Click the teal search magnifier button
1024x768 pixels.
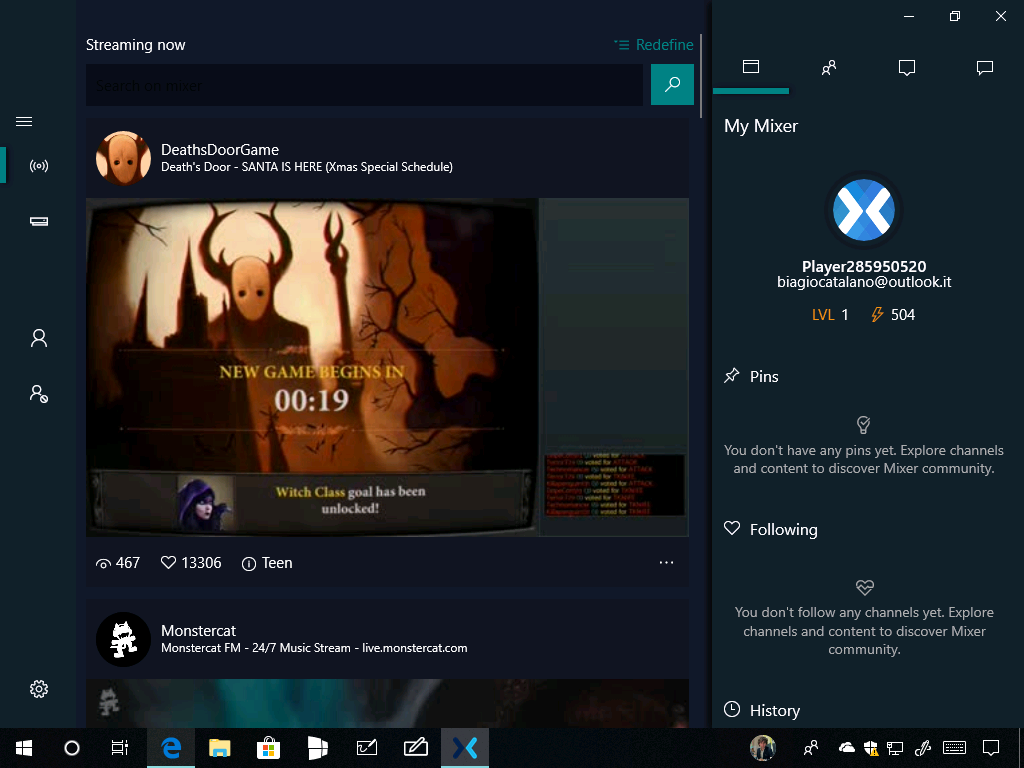(672, 84)
